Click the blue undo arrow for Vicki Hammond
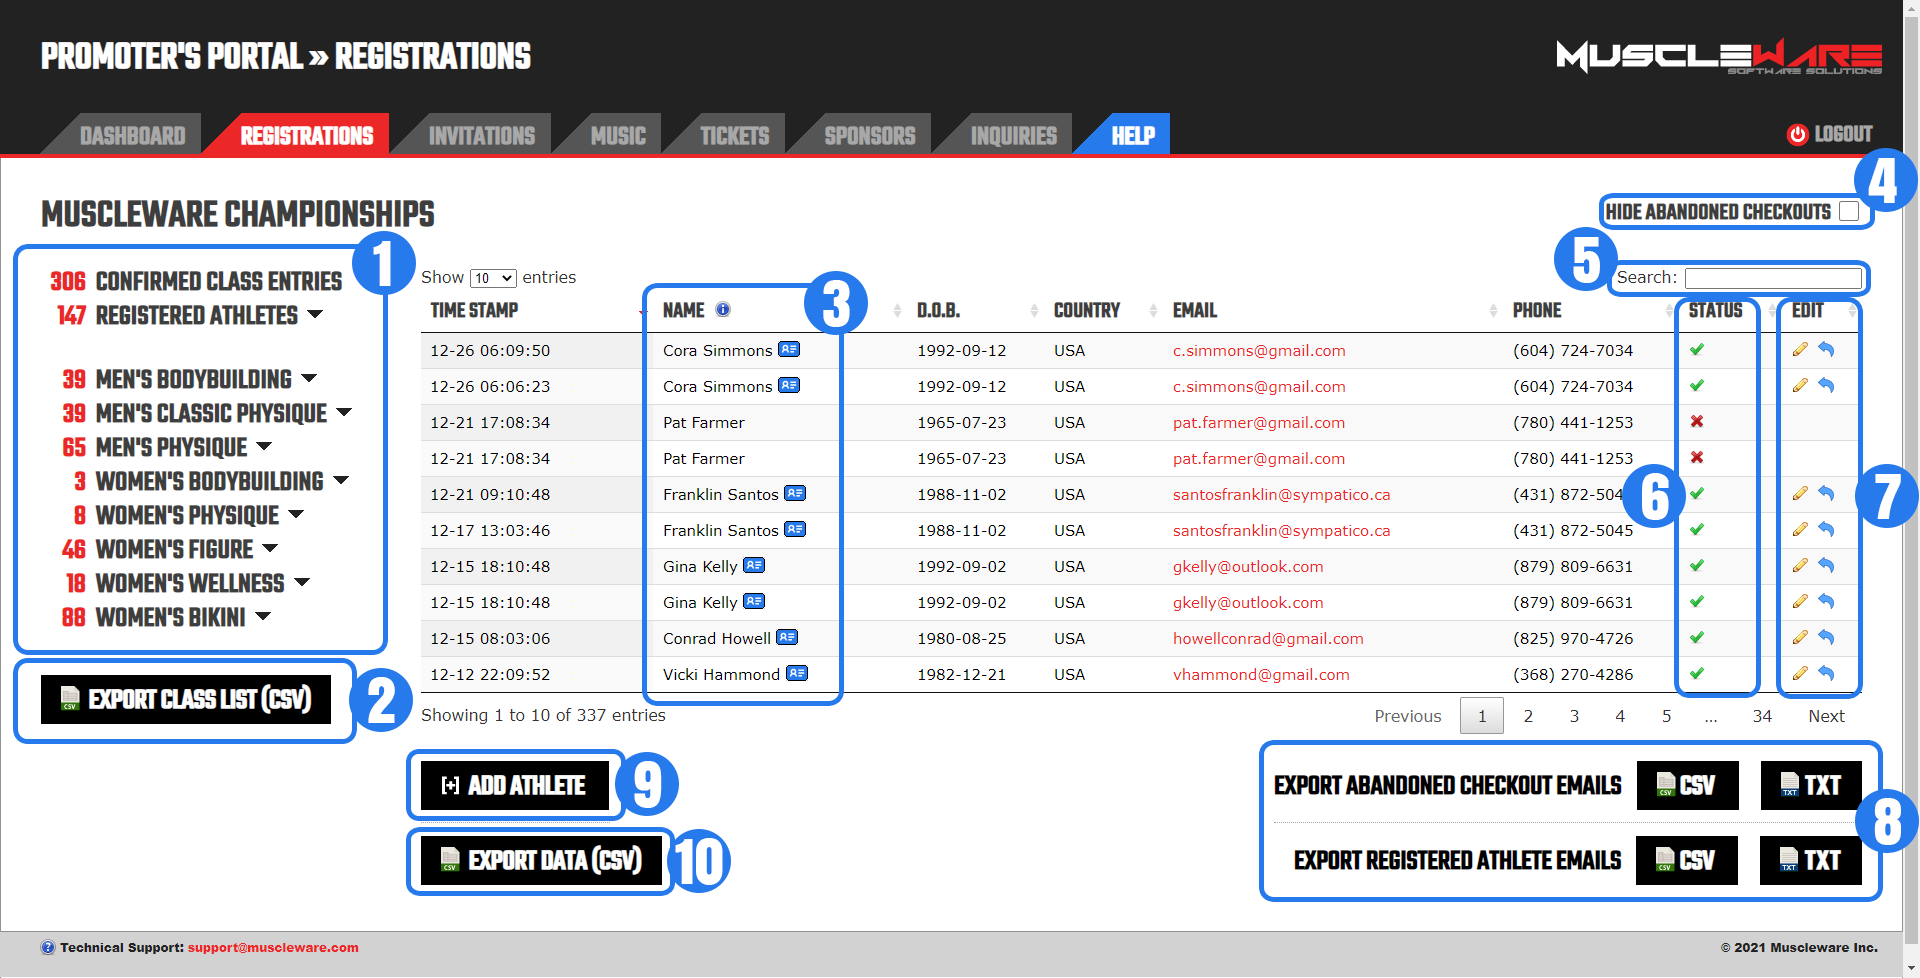 [x=1826, y=674]
